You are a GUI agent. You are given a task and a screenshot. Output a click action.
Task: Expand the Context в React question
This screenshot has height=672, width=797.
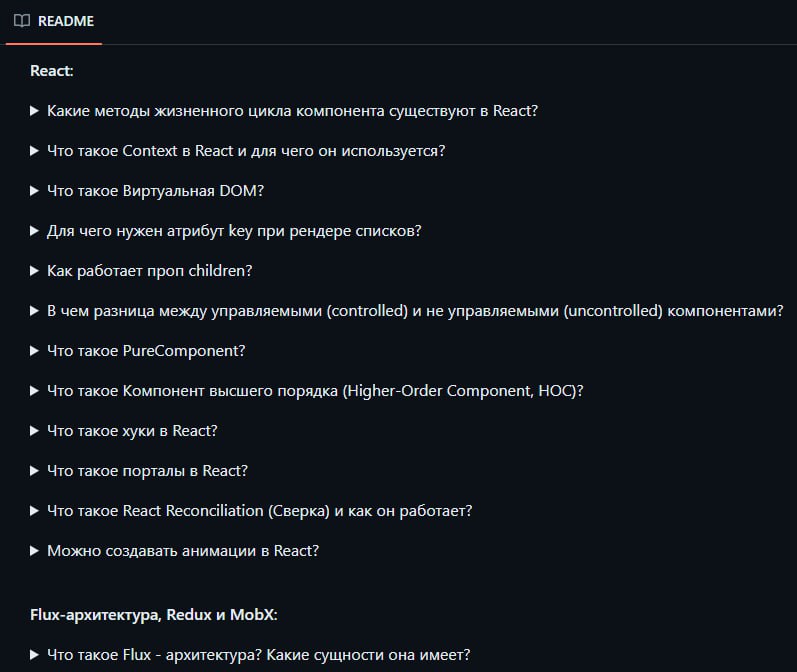(x=238, y=151)
